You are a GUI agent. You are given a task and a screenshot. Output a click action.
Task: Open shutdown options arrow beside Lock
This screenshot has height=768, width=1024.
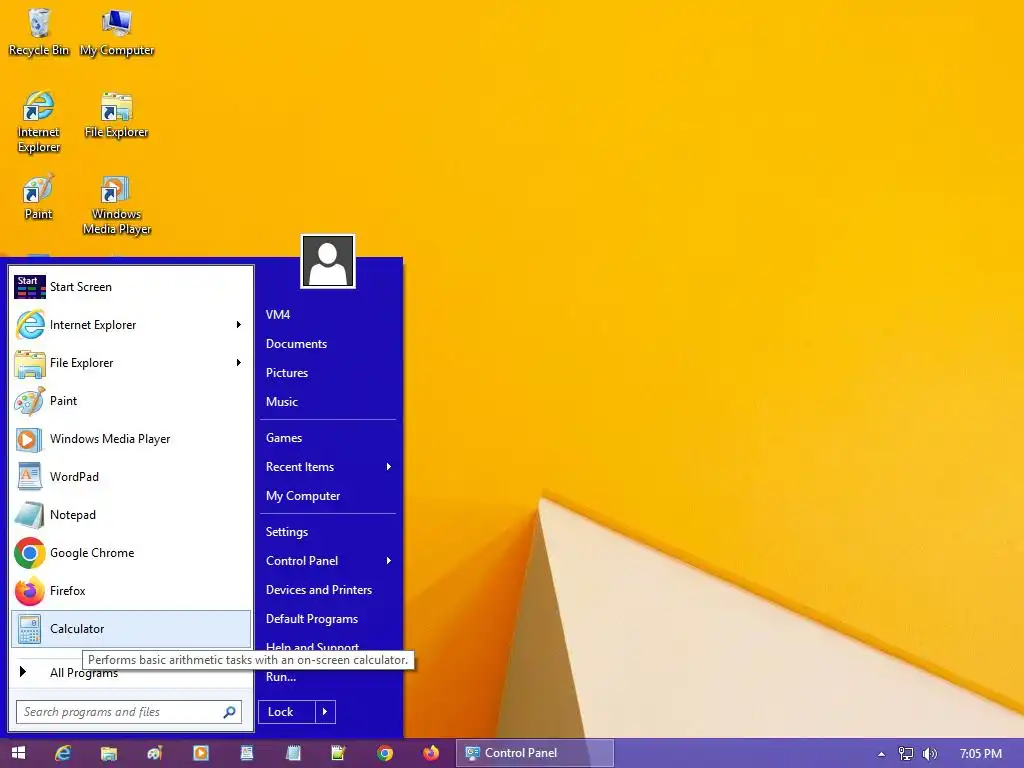coord(325,712)
